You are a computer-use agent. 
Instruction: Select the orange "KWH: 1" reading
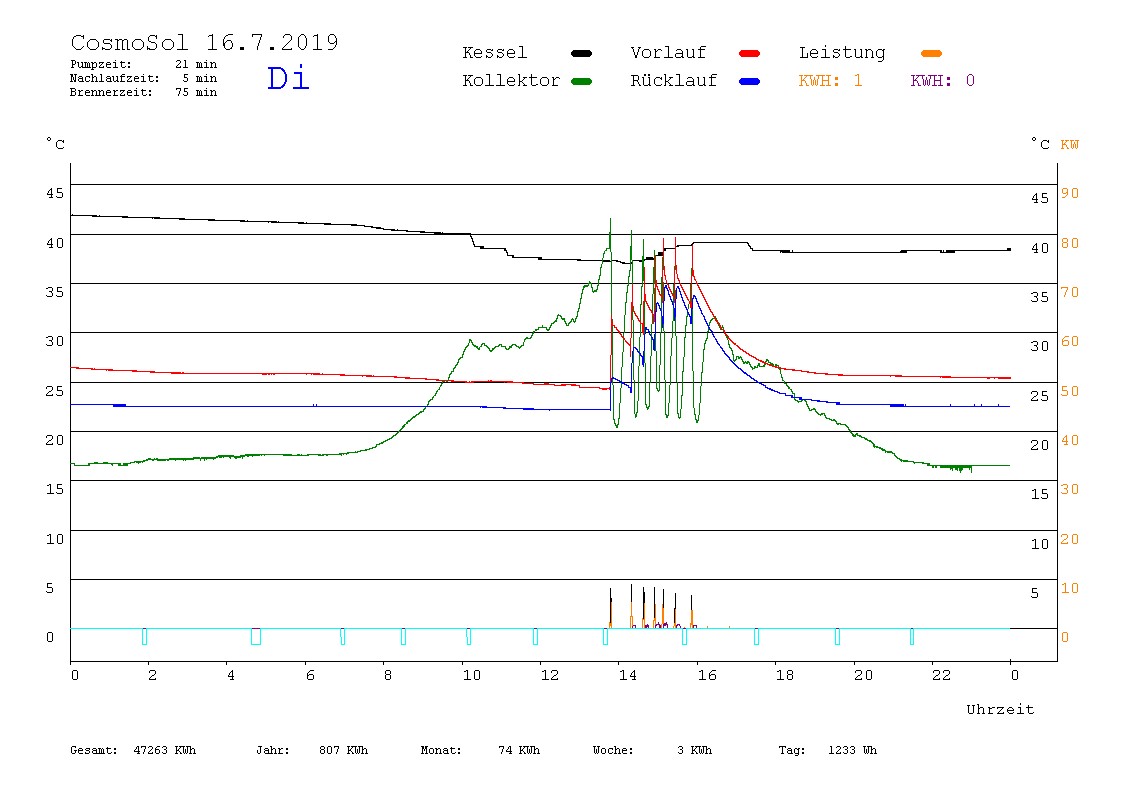click(831, 81)
